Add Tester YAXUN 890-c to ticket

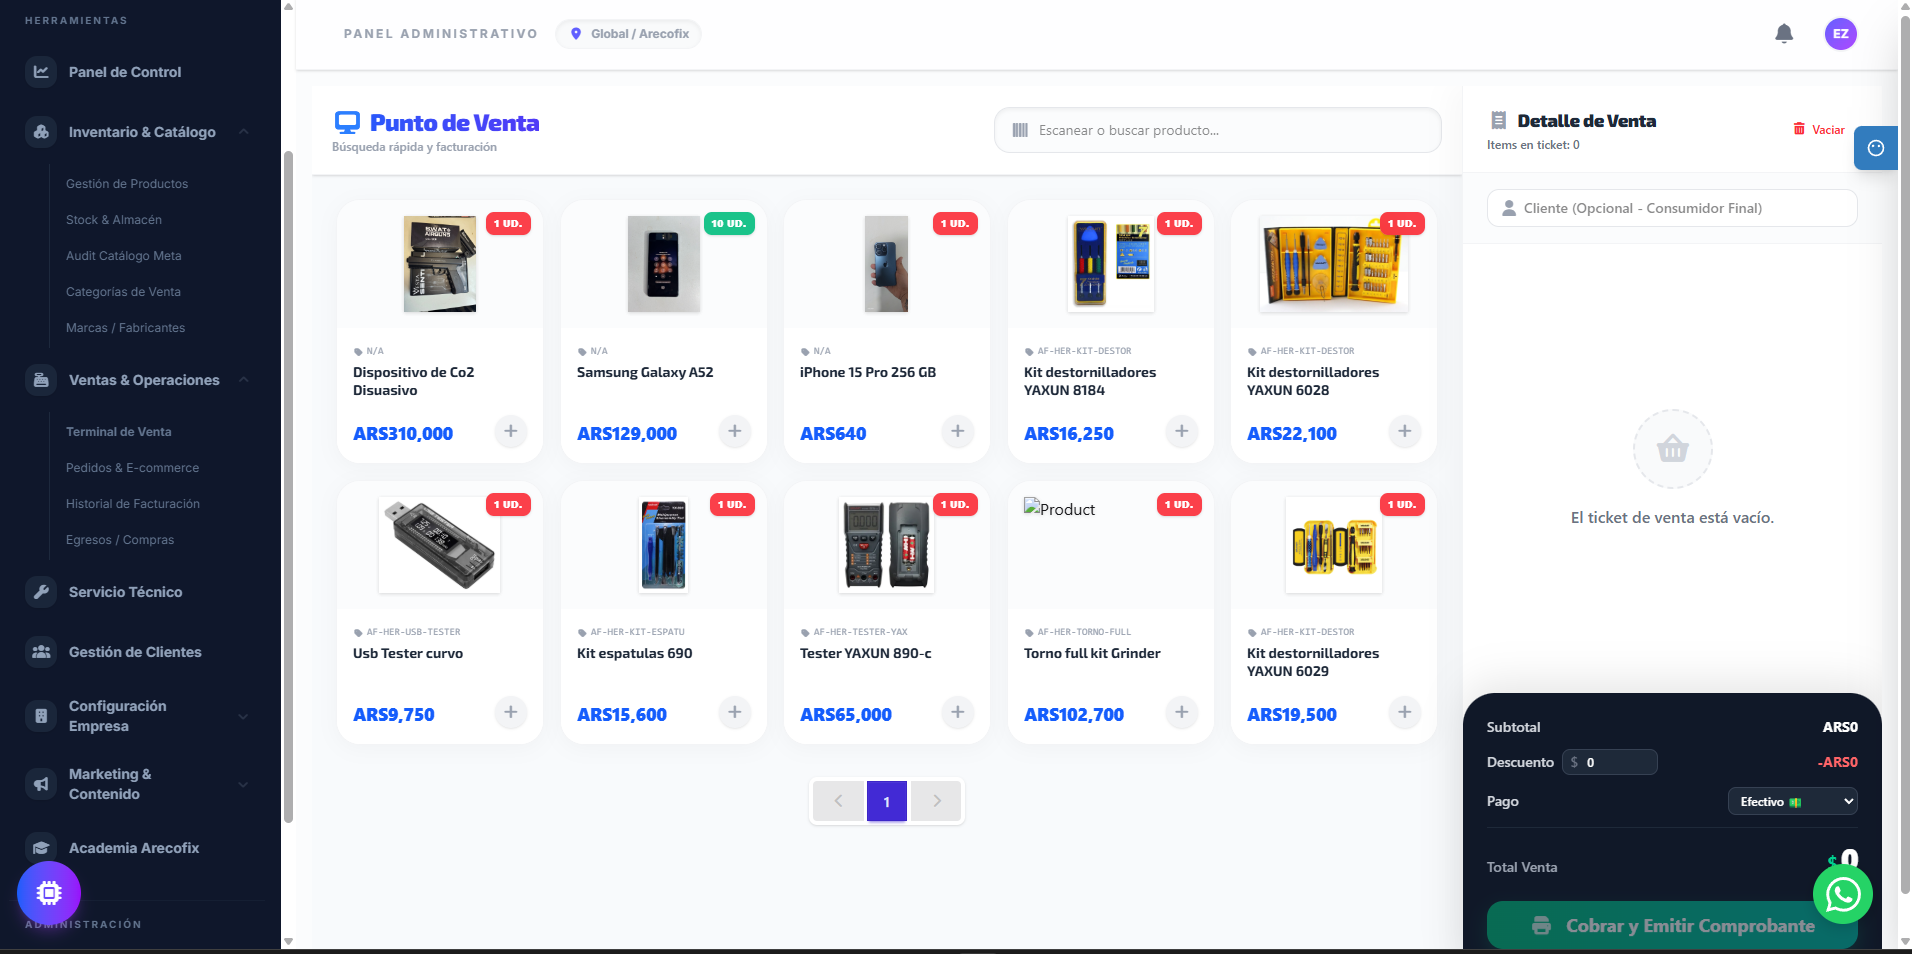coord(958,712)
